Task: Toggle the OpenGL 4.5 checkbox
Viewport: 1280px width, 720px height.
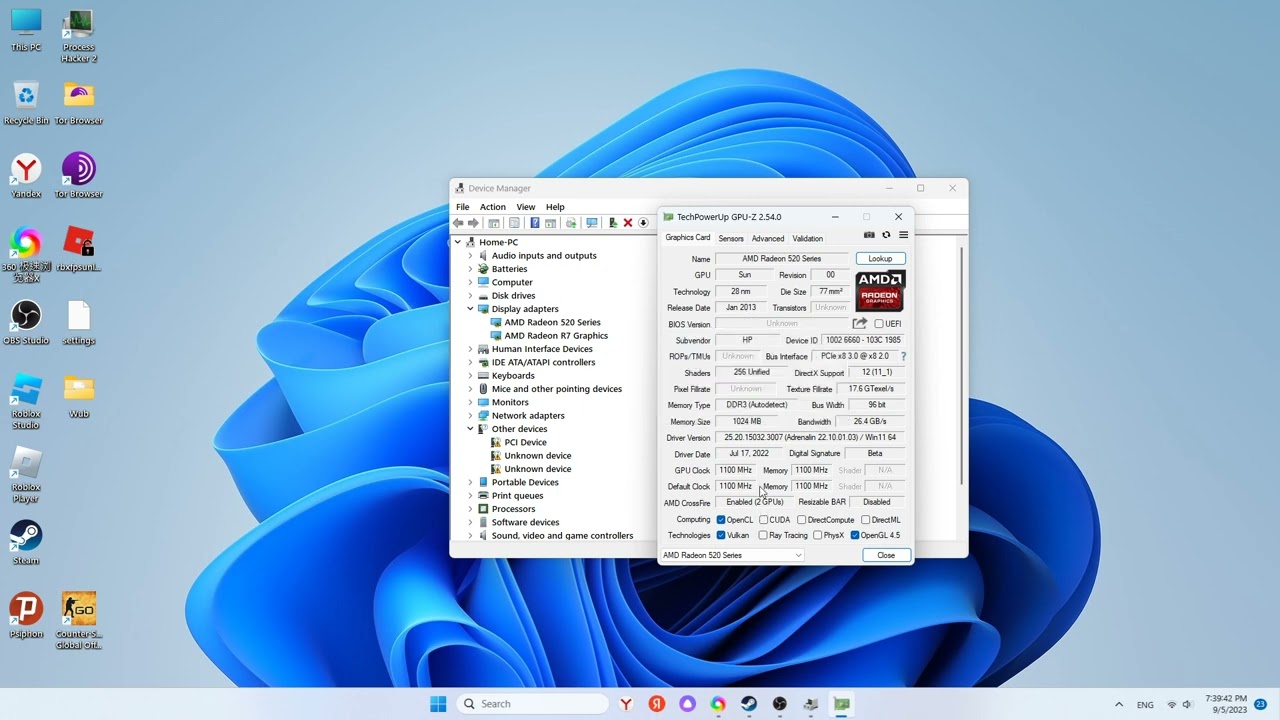Action: [x=855, y=535]
